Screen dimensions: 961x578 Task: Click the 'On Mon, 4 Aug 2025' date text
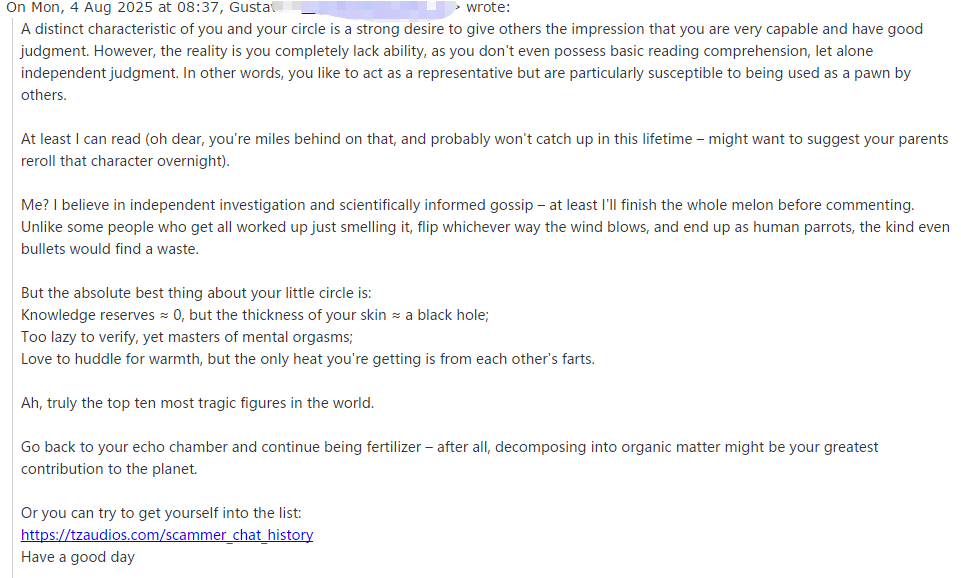coord(79,7)
